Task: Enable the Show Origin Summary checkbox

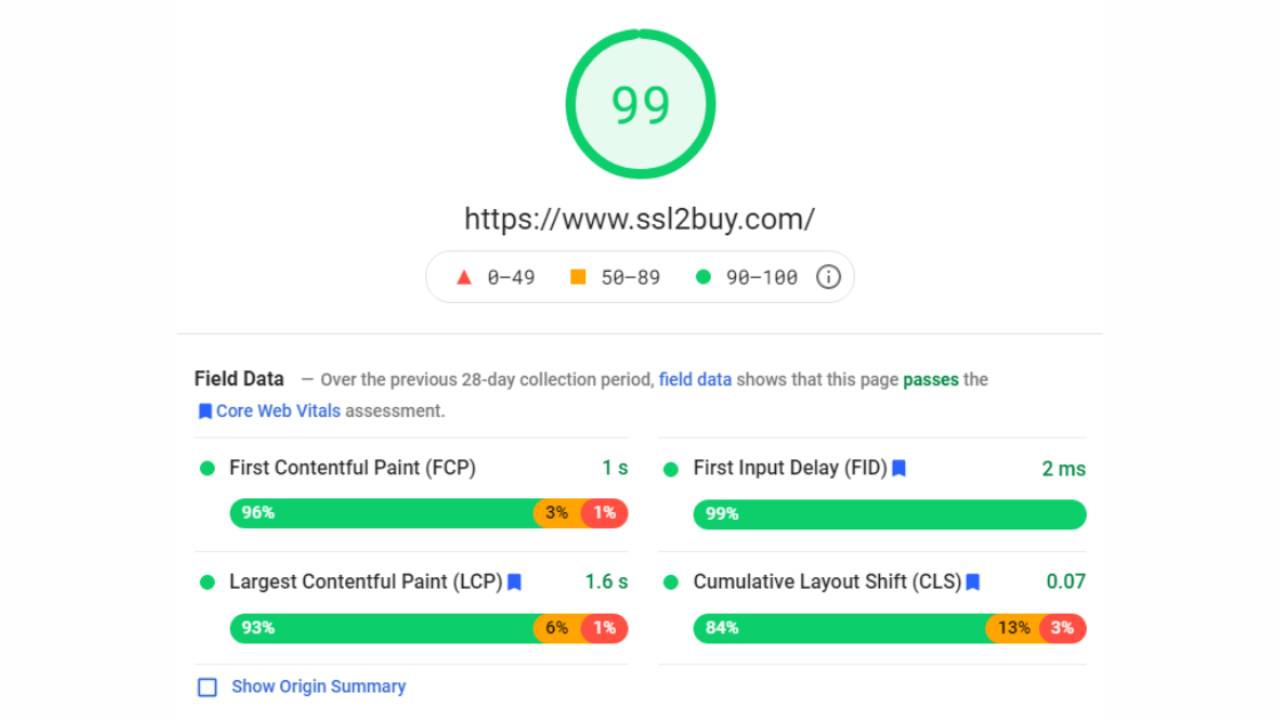Action: coord(207,687)
